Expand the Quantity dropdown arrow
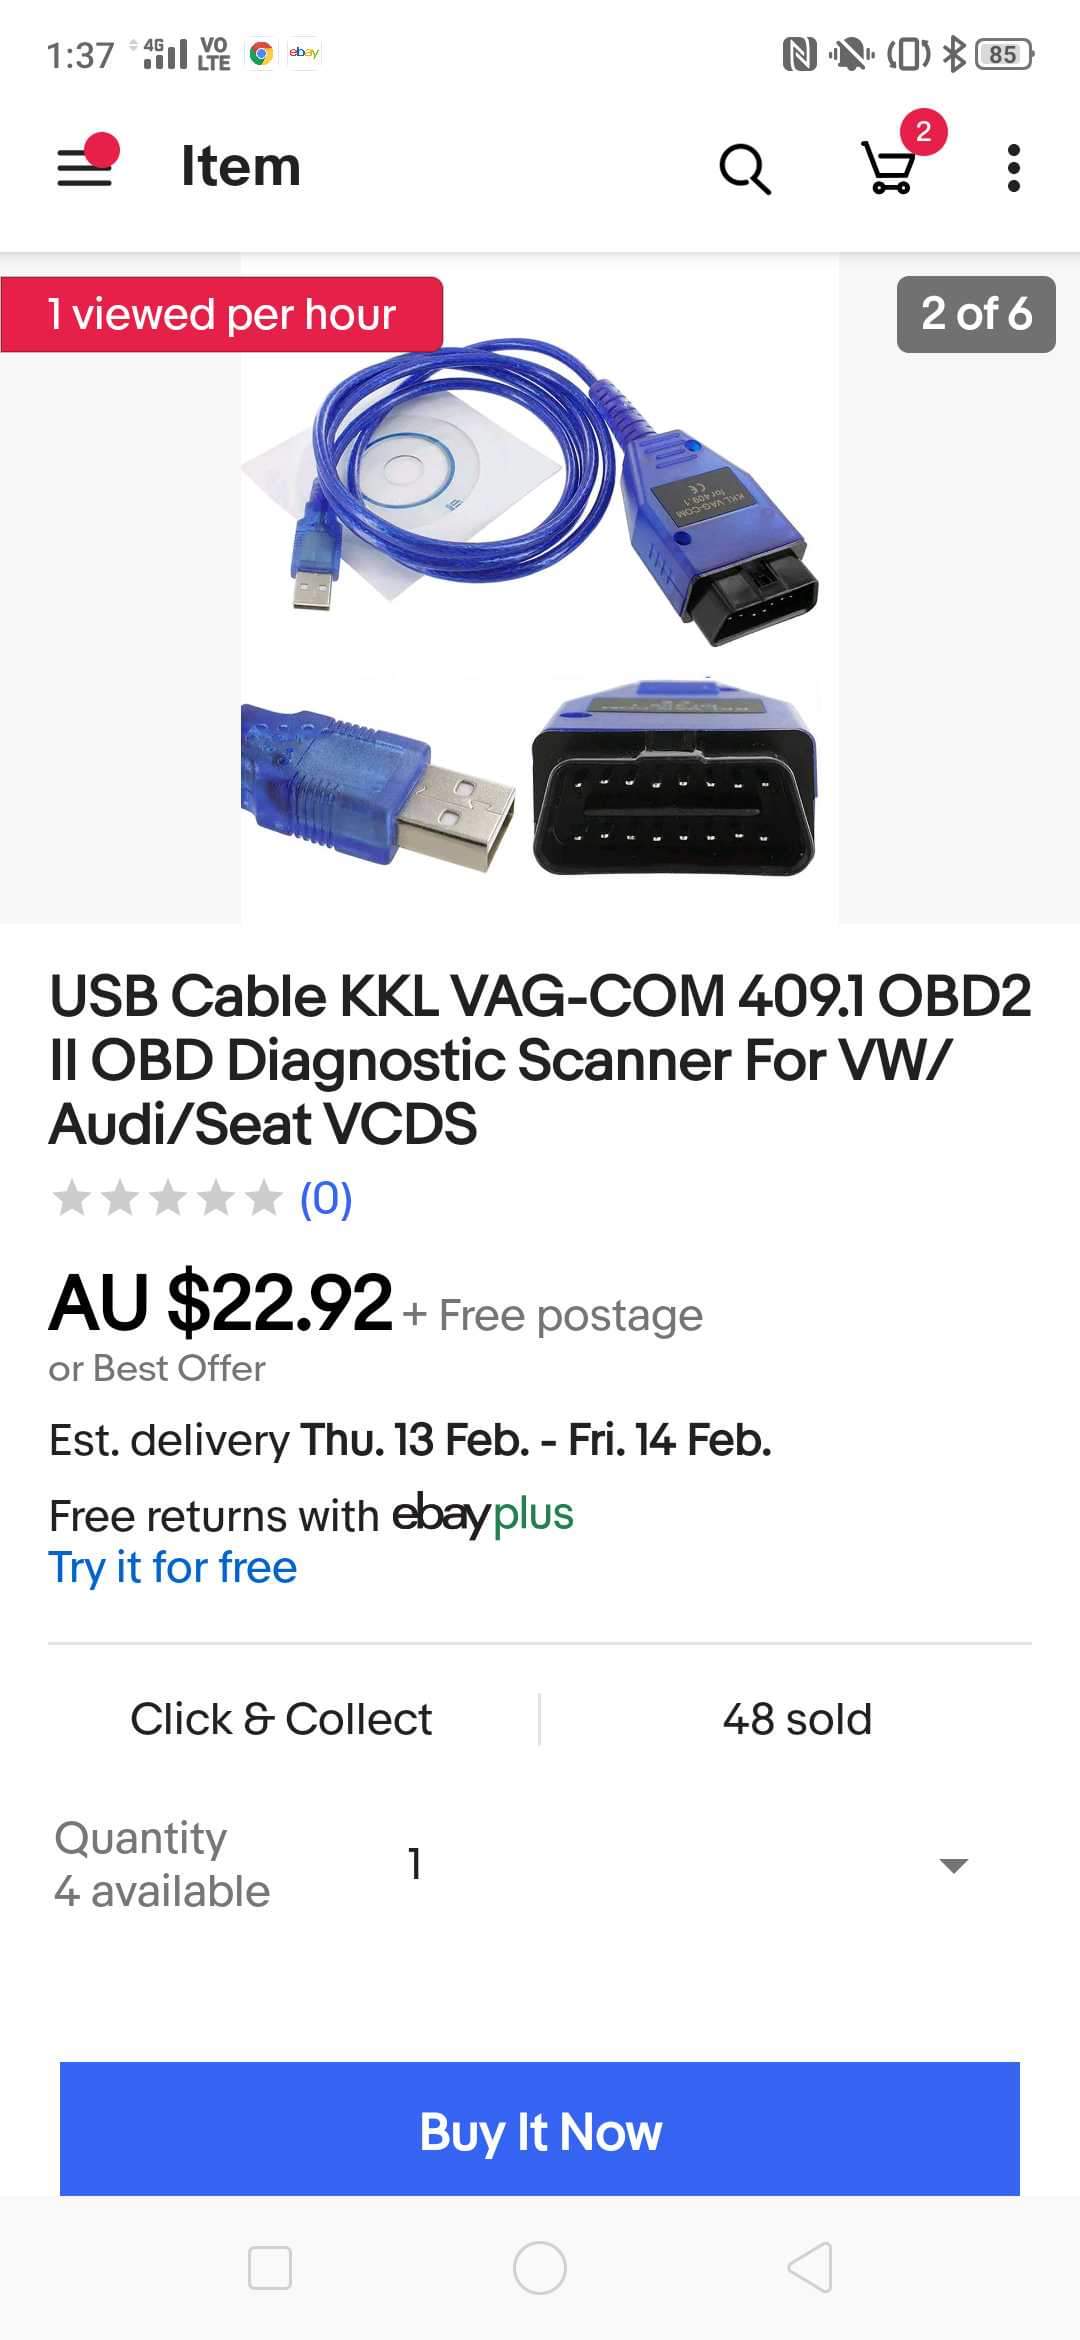This screenshot has width=1080, height=2340. click(954, 1865)
